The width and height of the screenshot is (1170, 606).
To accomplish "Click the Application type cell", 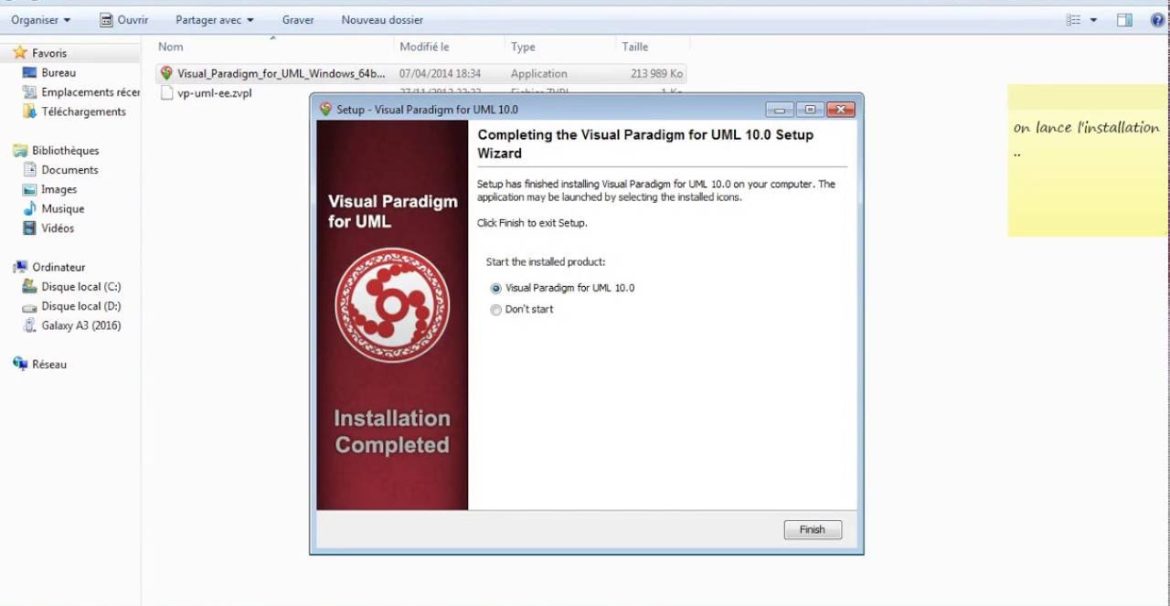I will pos(539,74).
